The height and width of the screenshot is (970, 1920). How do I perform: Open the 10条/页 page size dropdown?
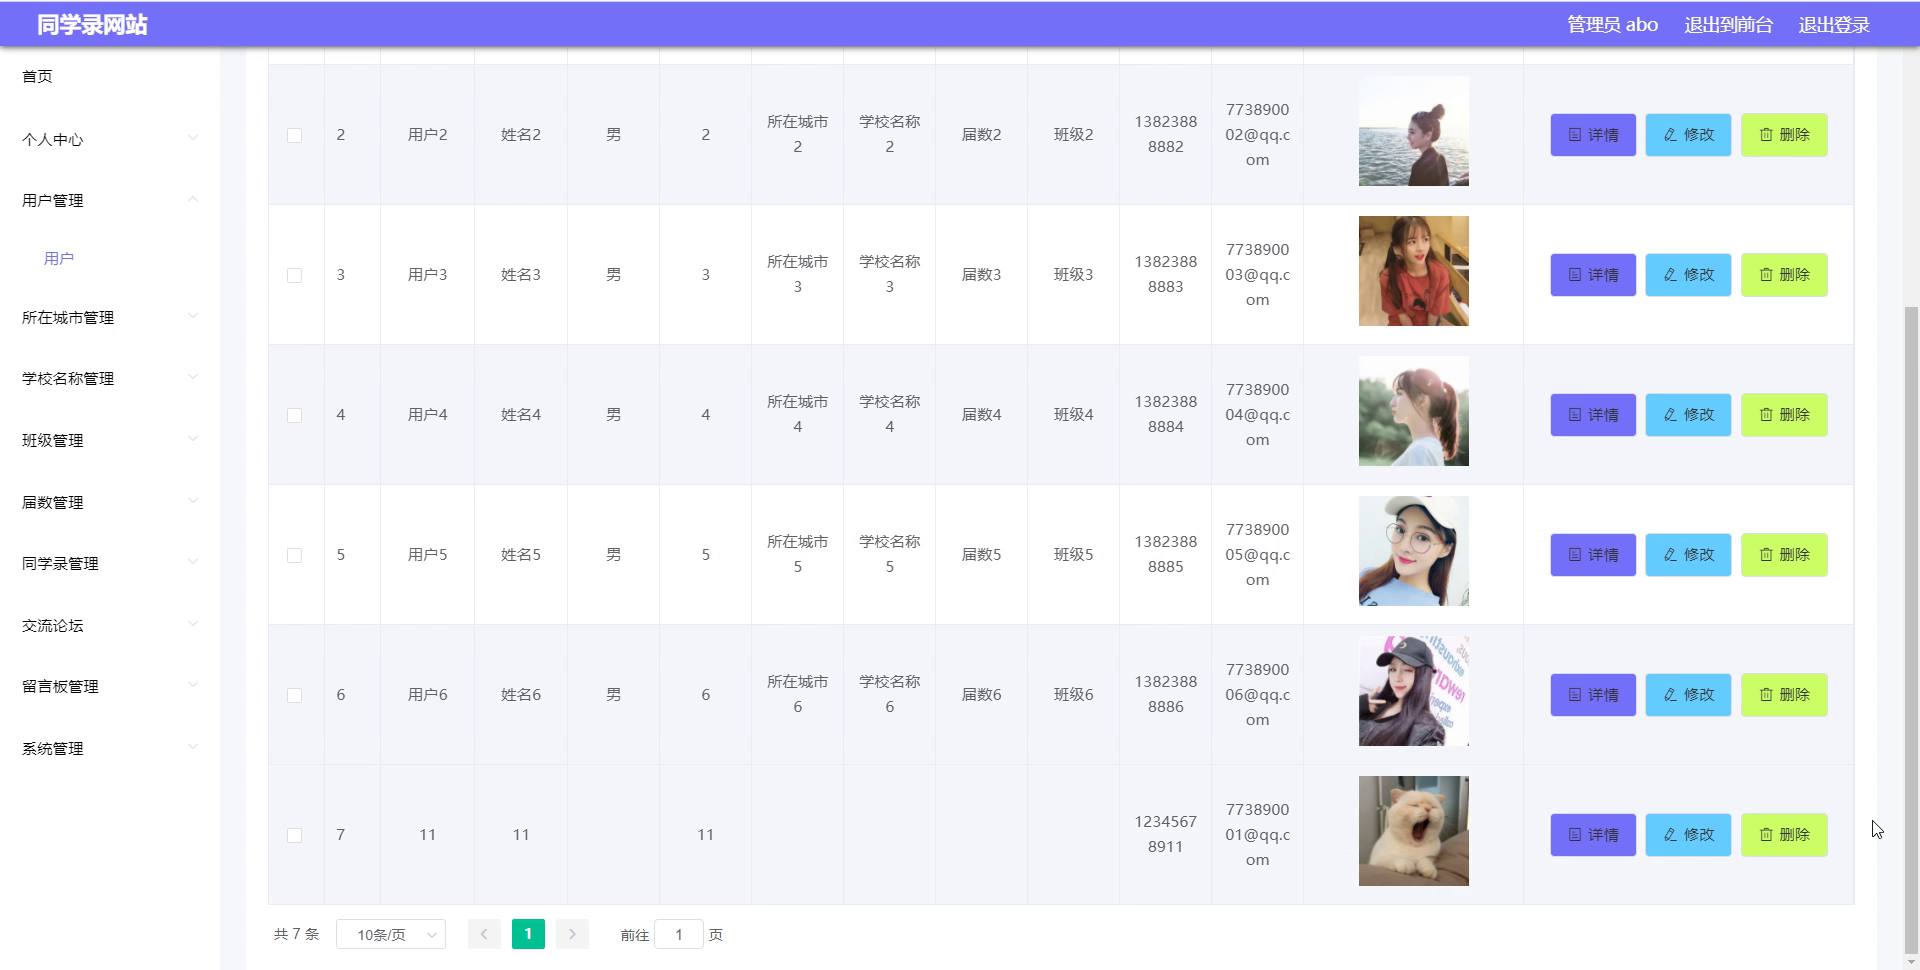(x=391, y=934)
